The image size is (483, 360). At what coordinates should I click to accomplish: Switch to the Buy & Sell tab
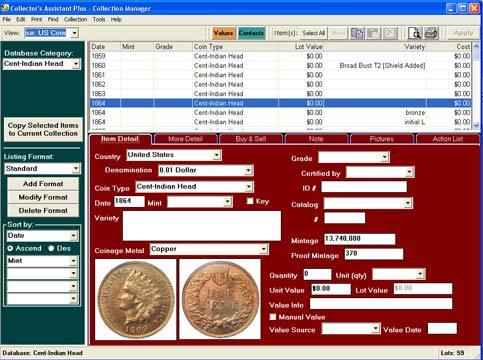point(251,139)
